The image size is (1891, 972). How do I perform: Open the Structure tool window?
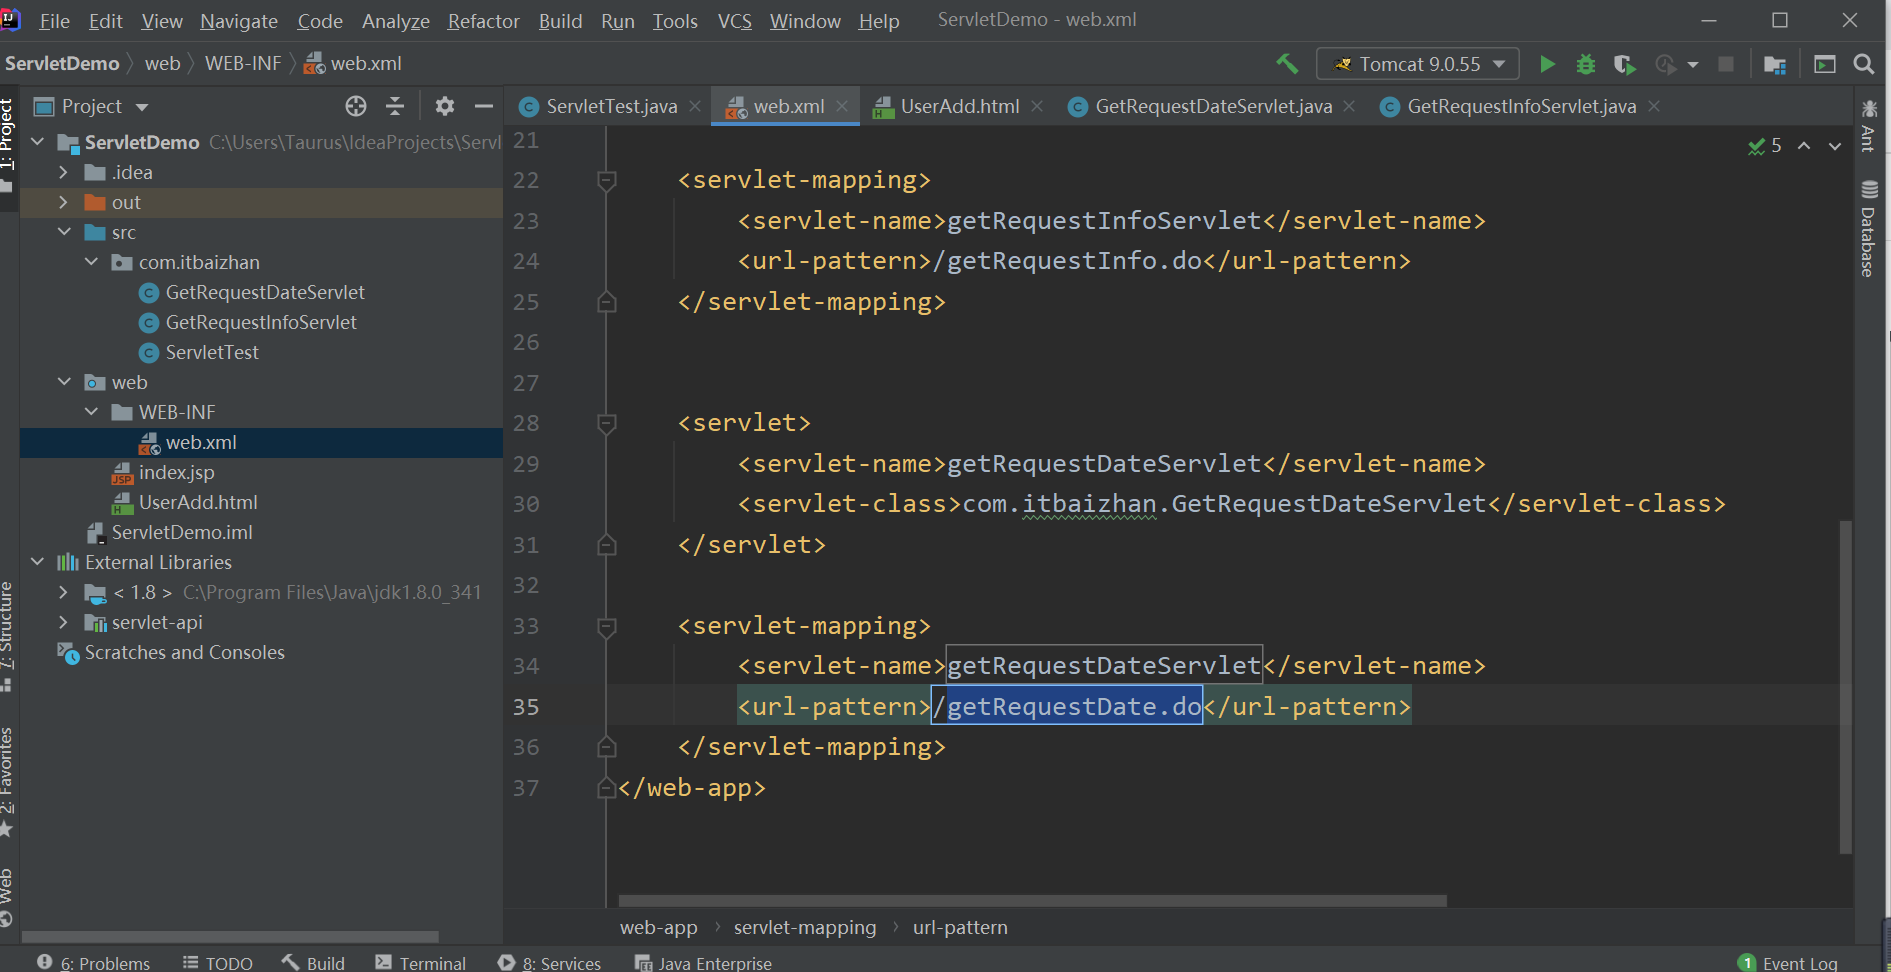(8, 637)
